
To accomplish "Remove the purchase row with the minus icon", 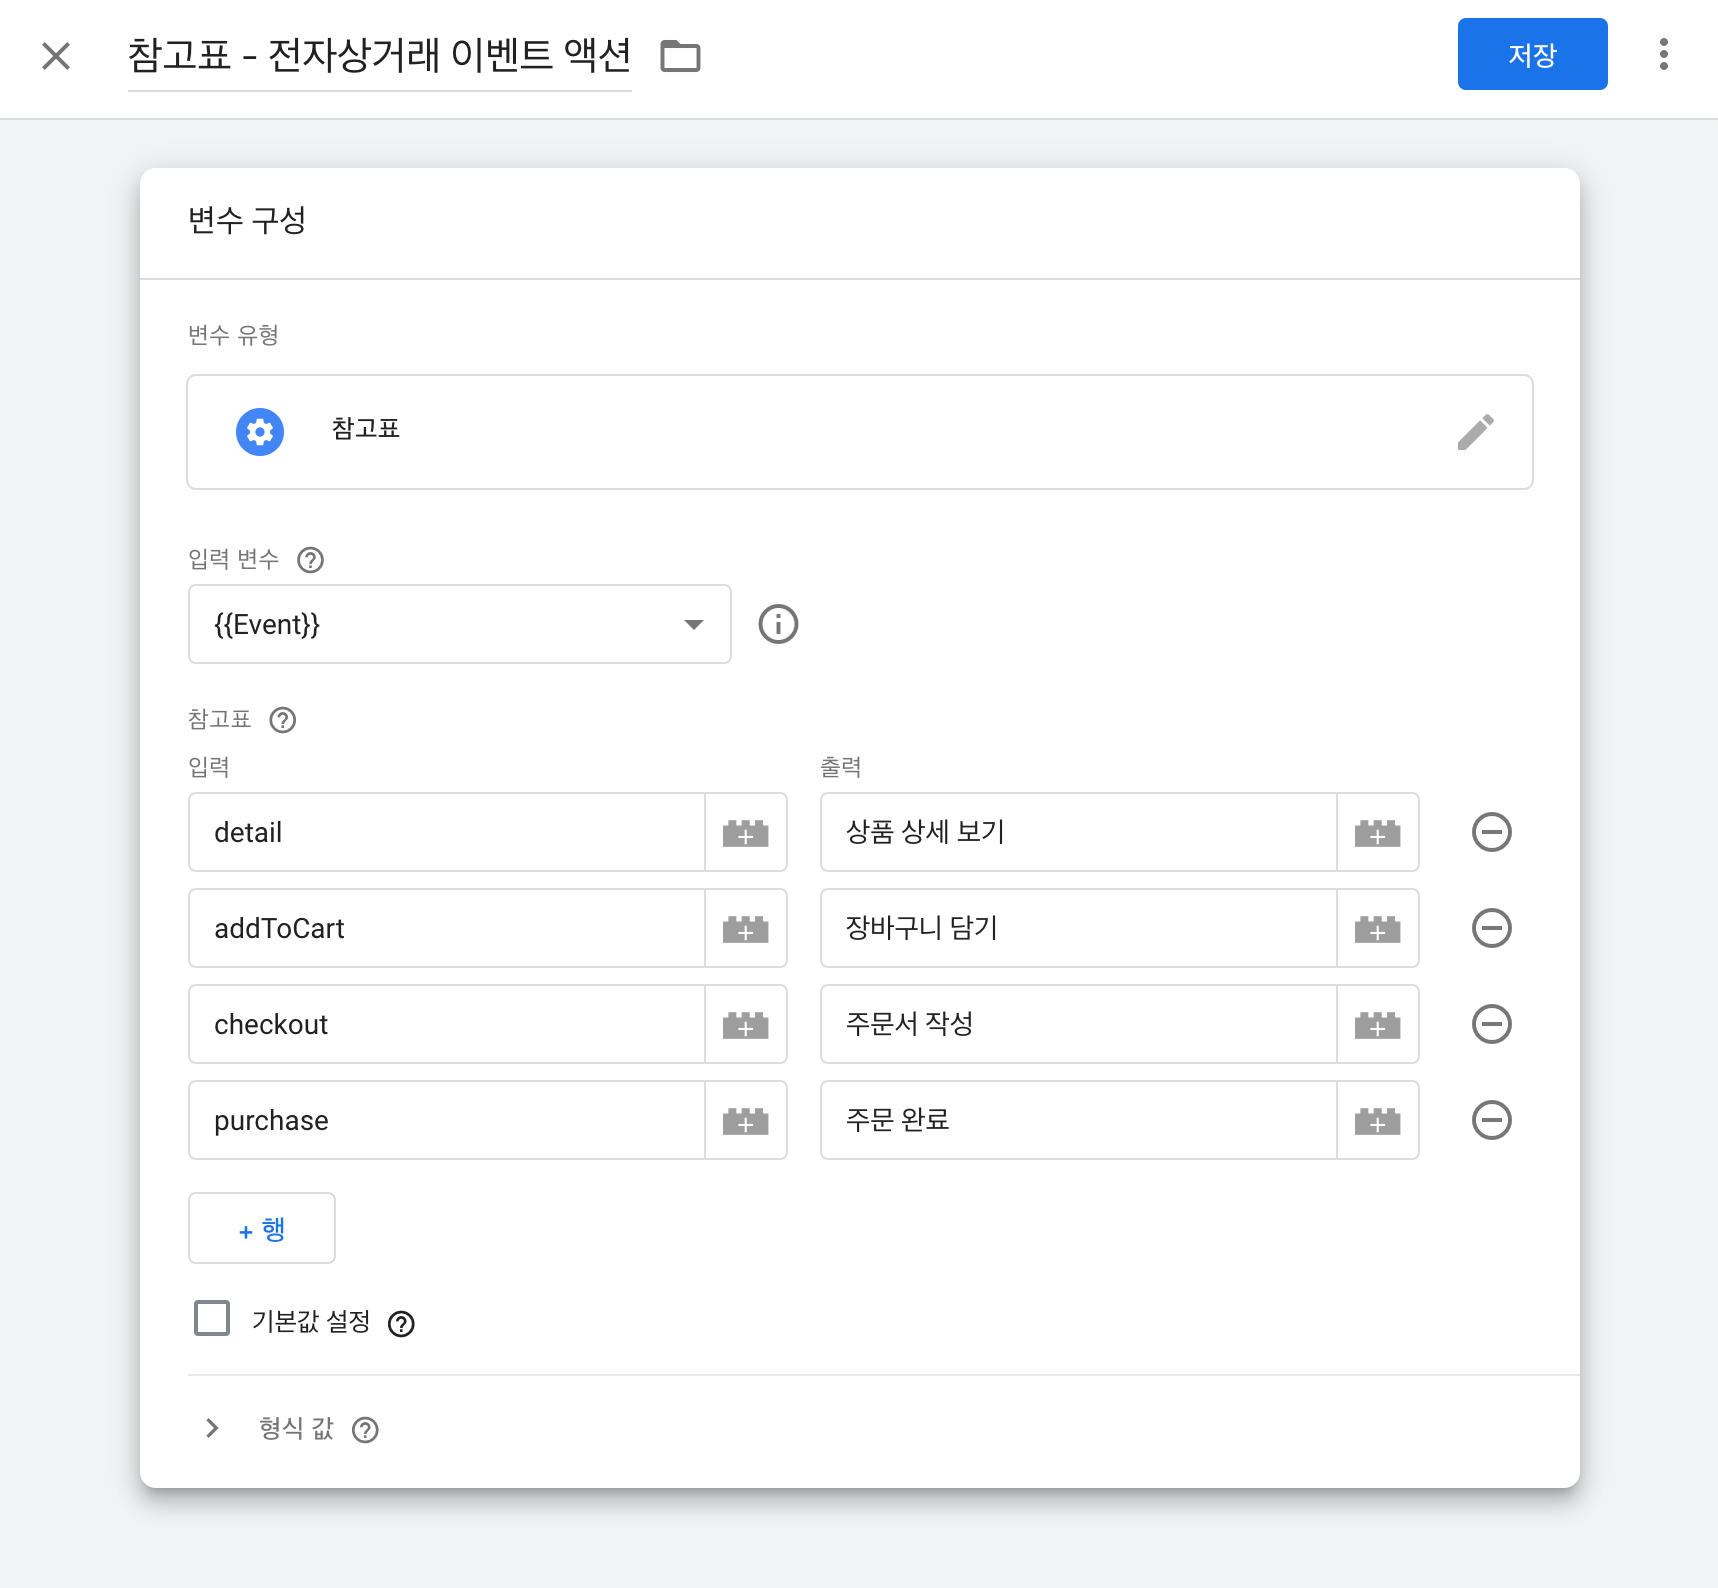I will click(x=1491, y=1120).
